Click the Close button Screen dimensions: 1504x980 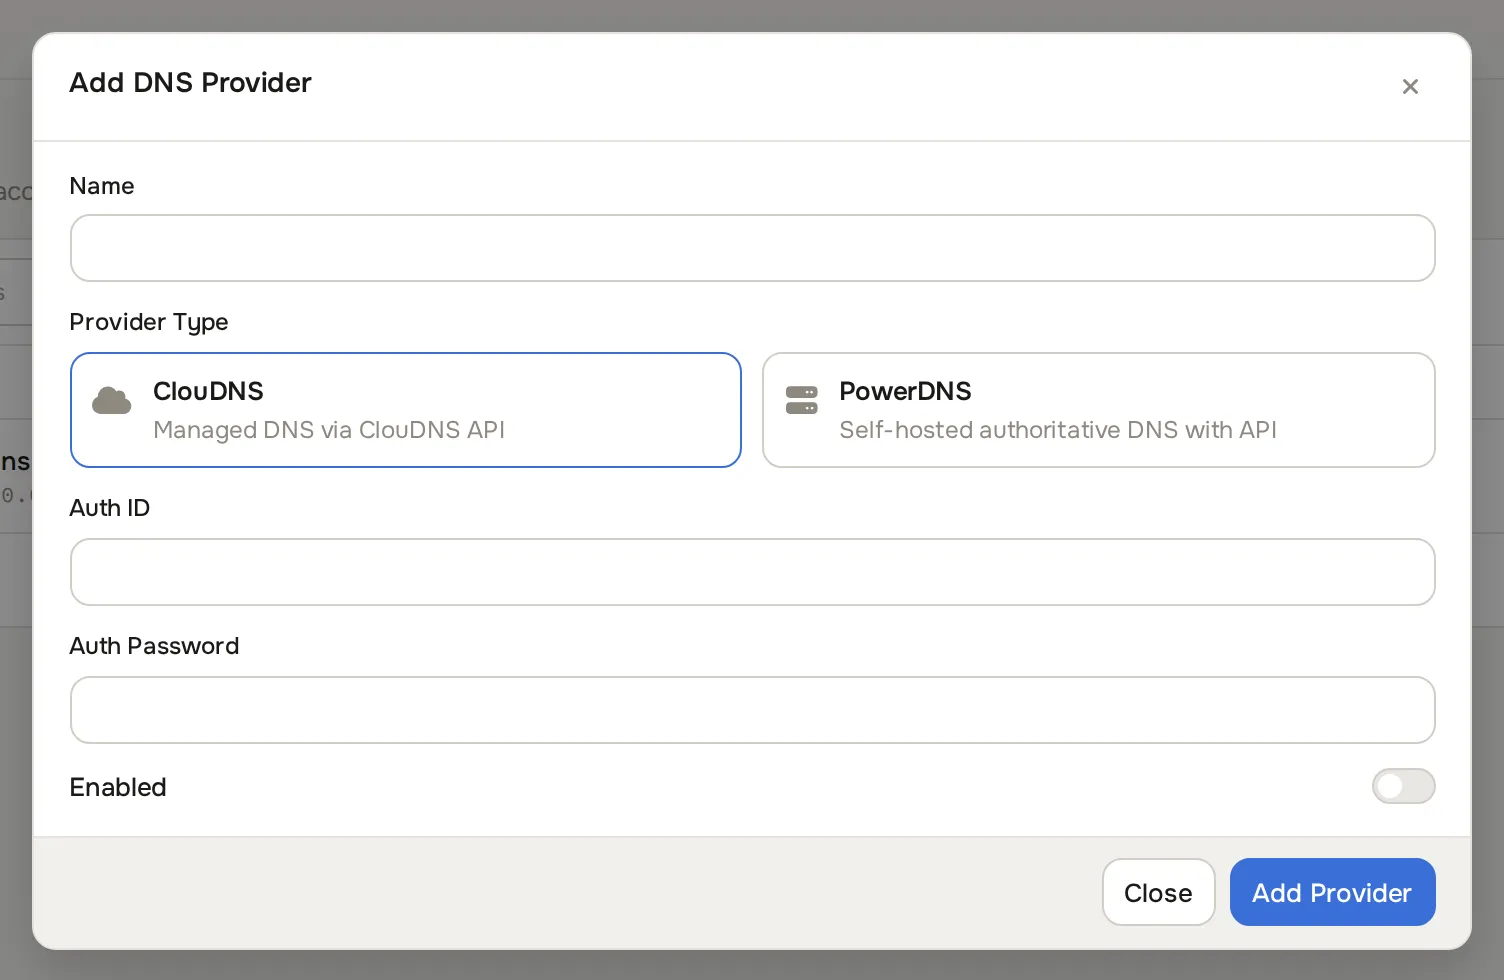tap(1158, 892)
